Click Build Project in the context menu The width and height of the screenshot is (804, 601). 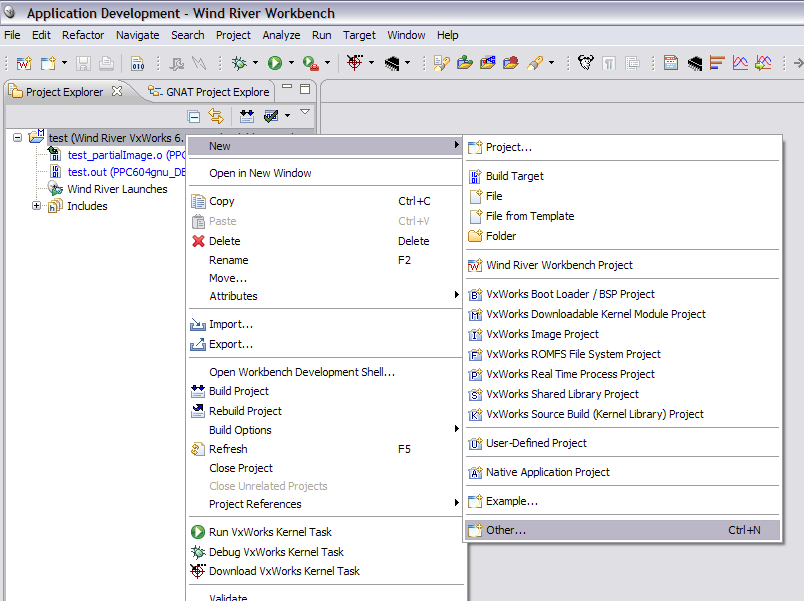coord(326,391)
